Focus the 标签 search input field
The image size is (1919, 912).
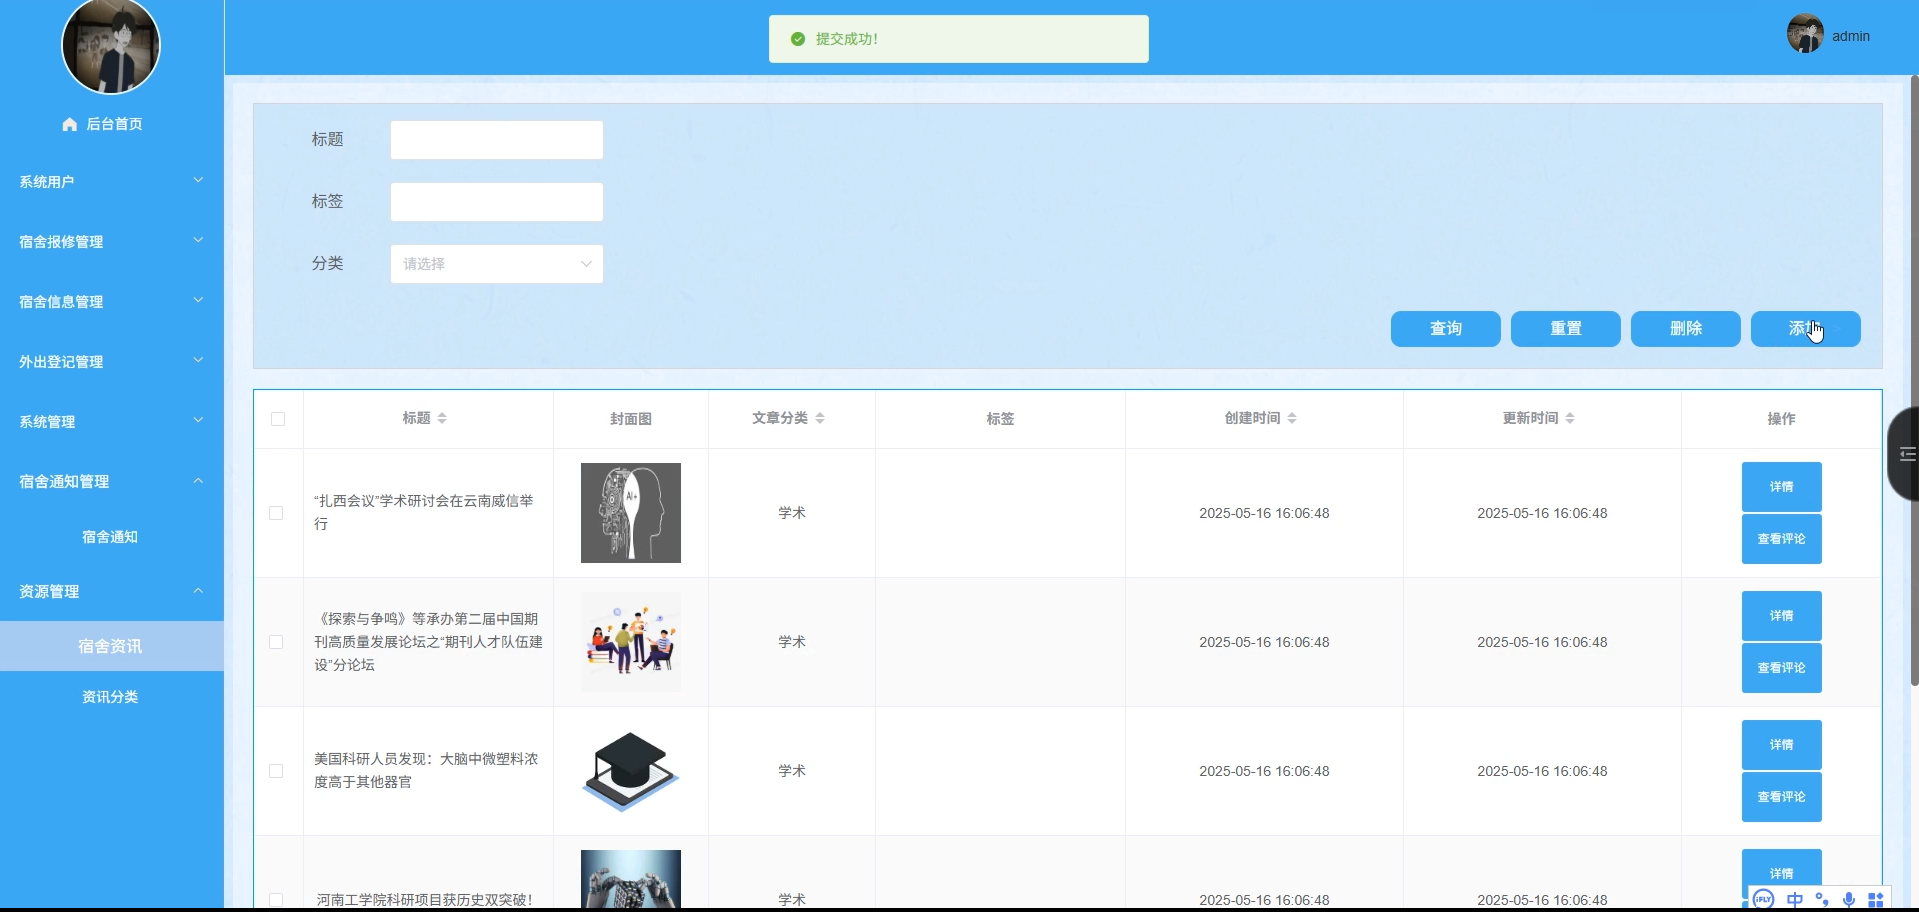tap(497, 202)
